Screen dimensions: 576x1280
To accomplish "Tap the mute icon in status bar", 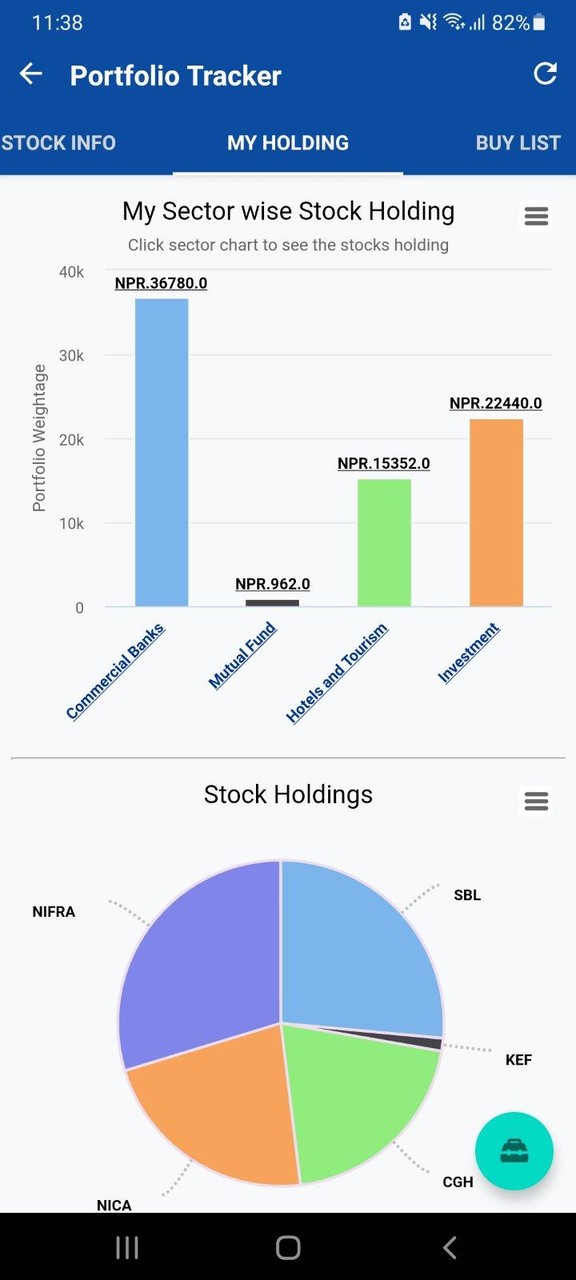I will [426, 22].
